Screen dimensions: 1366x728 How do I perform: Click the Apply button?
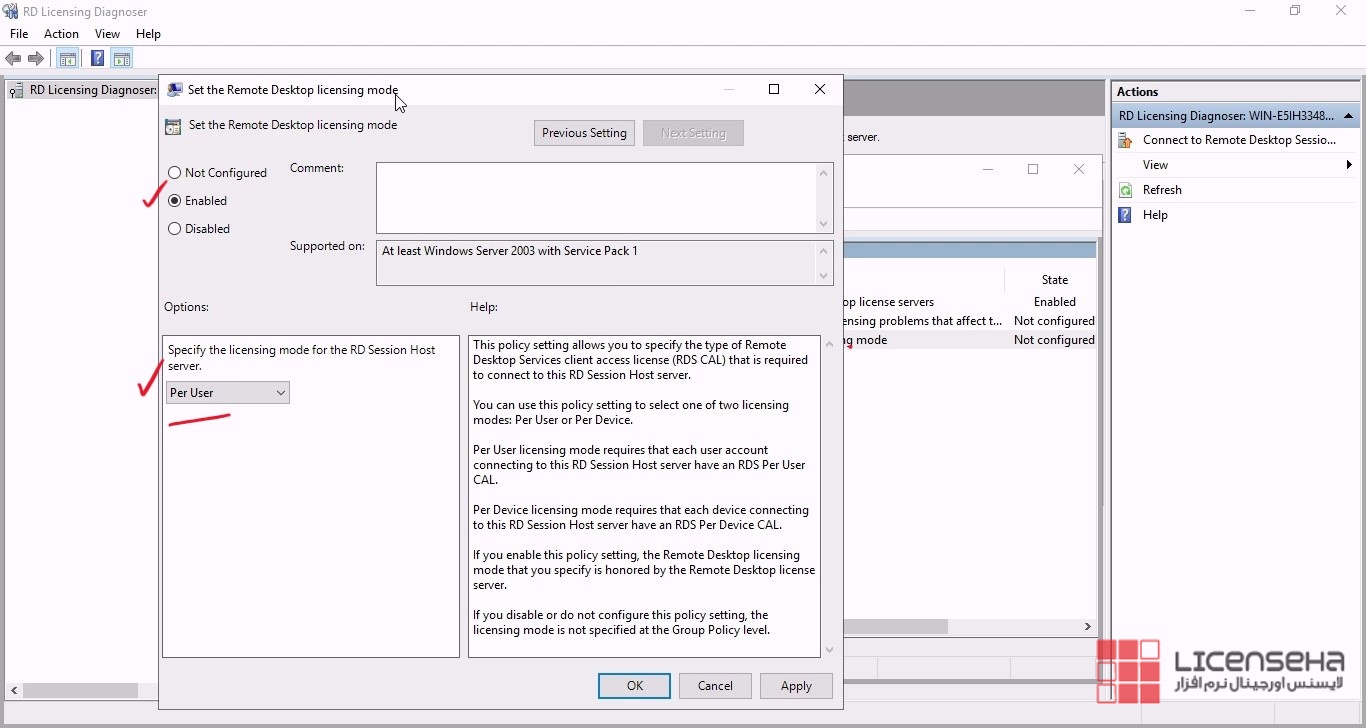point(796,686)
